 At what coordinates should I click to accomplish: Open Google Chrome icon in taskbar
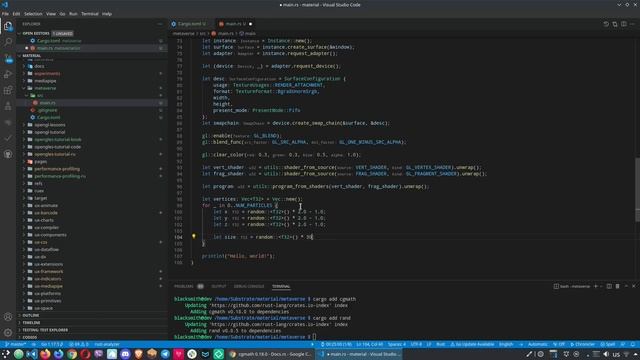pyautogui.click(x=72, y=354)
